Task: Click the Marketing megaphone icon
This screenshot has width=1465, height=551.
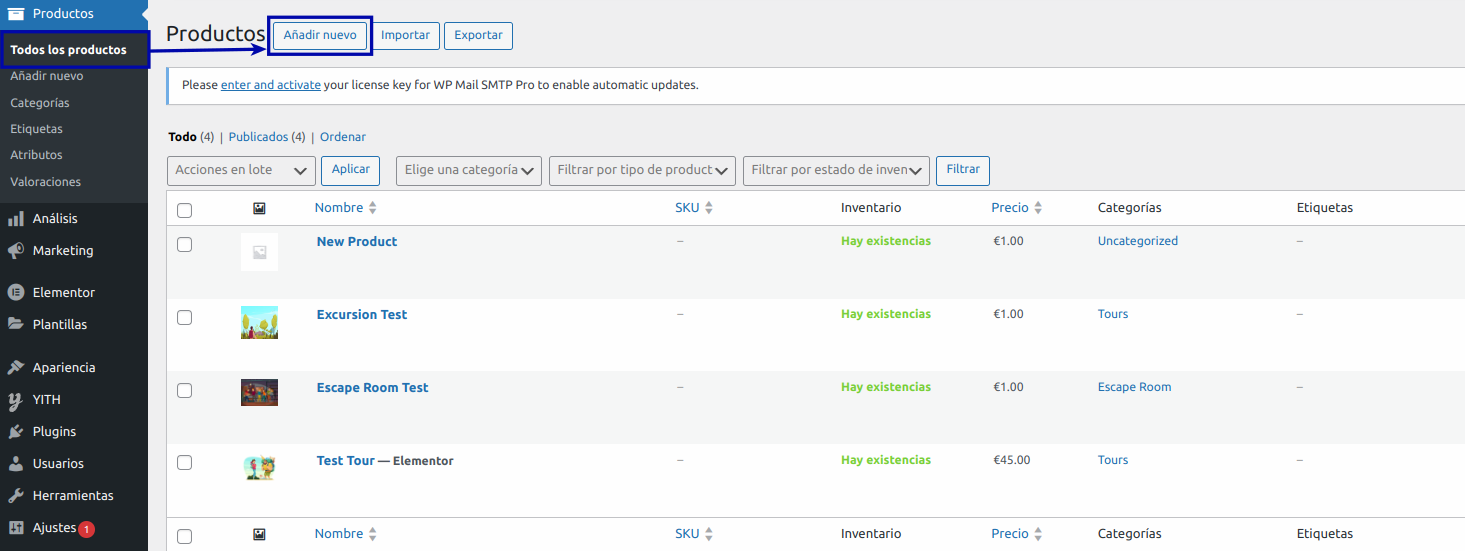Action: tap(16, 251)
